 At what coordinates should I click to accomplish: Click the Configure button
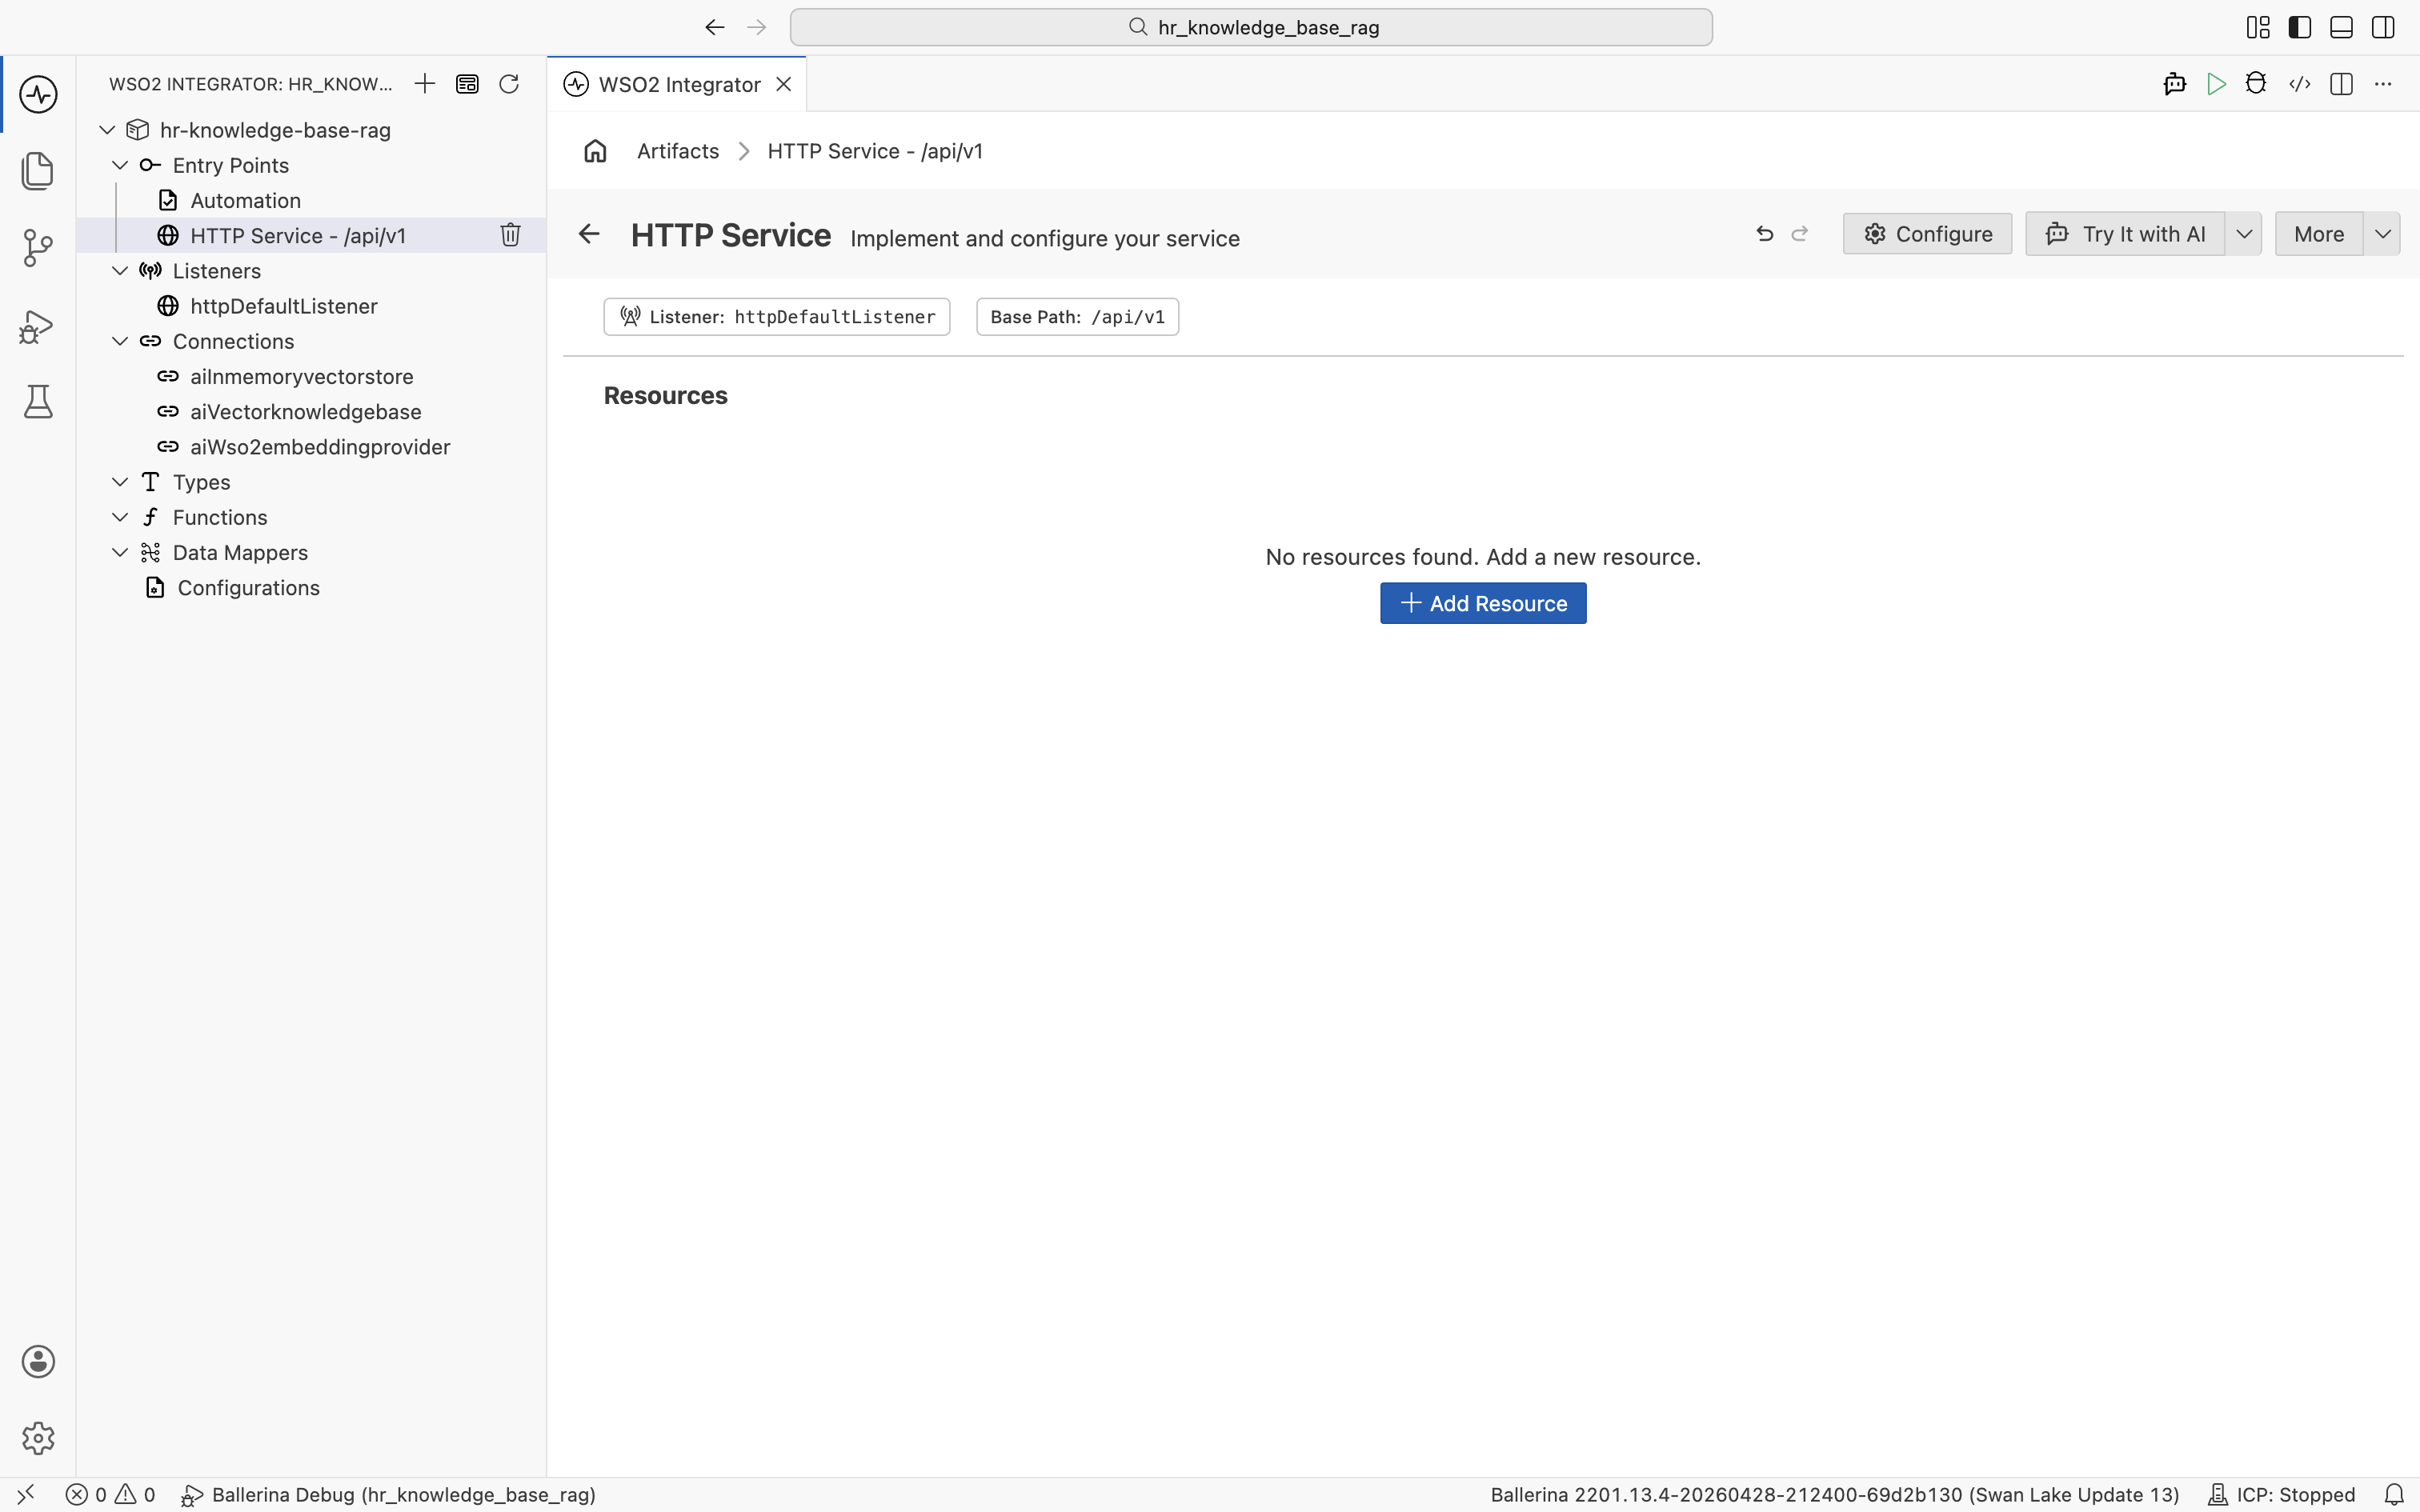point(1927,234)
